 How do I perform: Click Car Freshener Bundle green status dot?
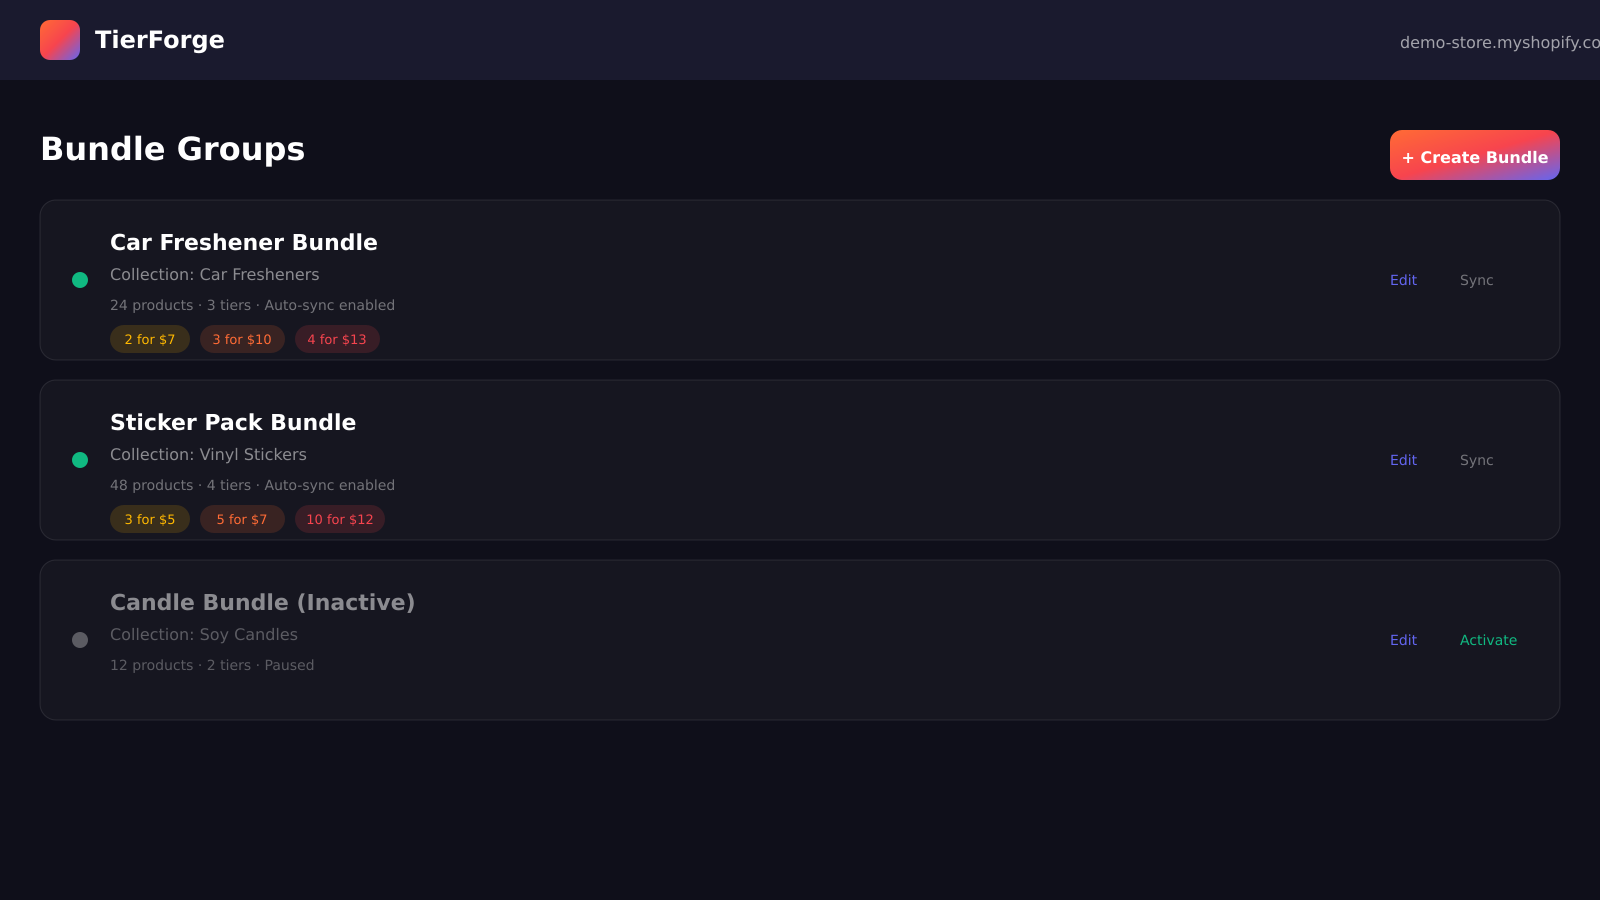pyautogui.click(x=80, y=280)
